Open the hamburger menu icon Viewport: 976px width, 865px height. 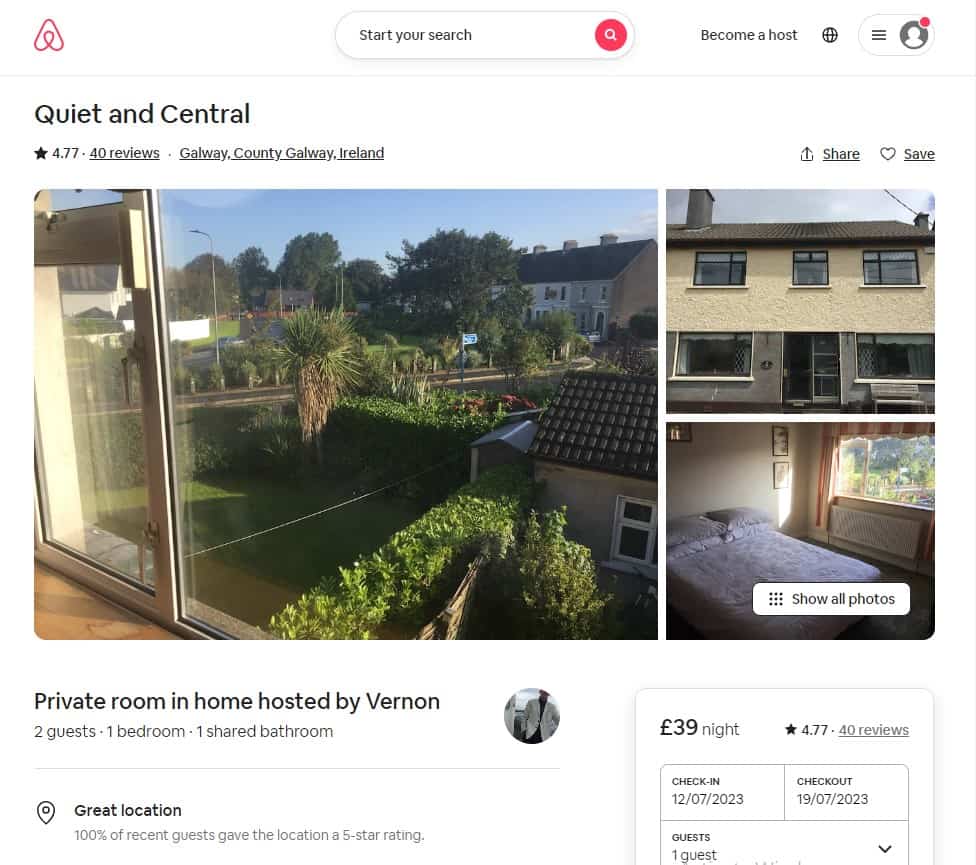[878, 35]
